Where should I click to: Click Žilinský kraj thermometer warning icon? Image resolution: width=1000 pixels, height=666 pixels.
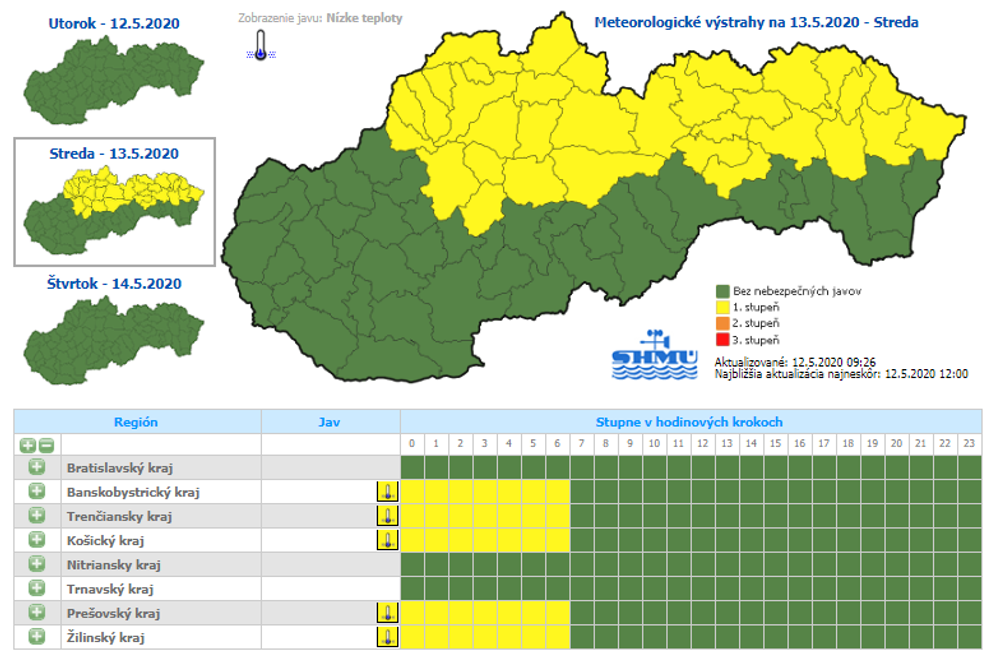[387, 637]
